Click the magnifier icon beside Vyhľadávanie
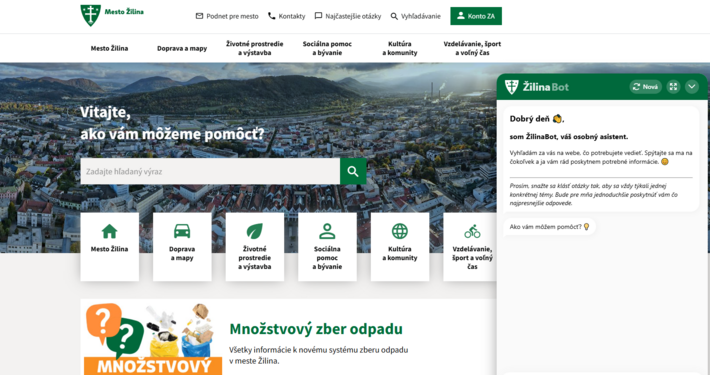The width and height of the screenshot is (710, 375). [394, 16]
